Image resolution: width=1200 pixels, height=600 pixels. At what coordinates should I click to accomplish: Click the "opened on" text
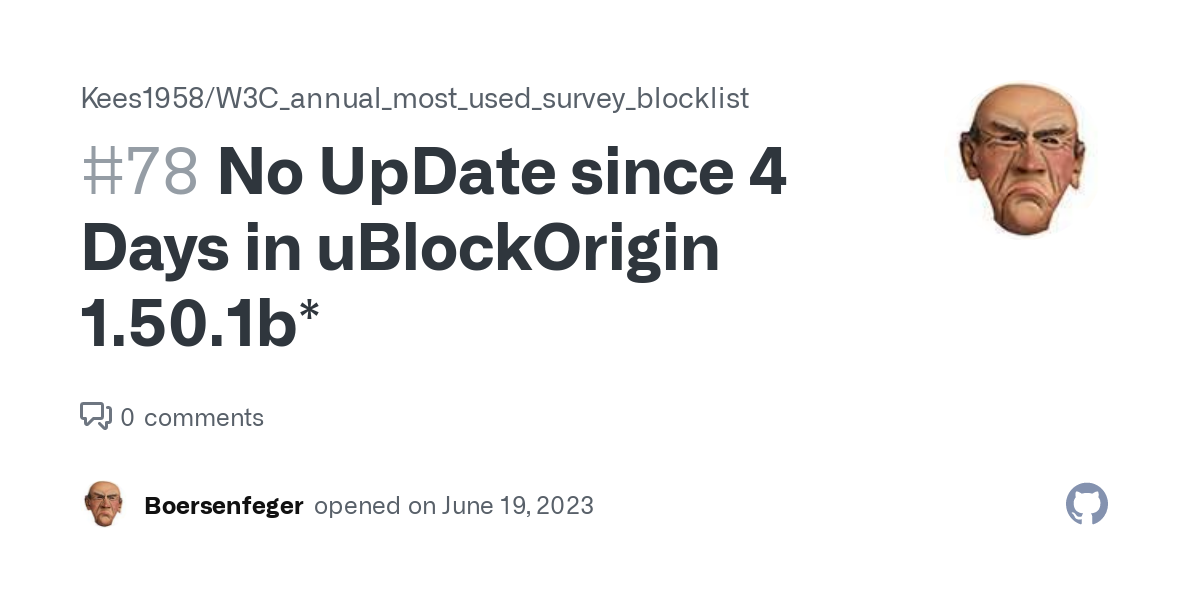[375, 506]
